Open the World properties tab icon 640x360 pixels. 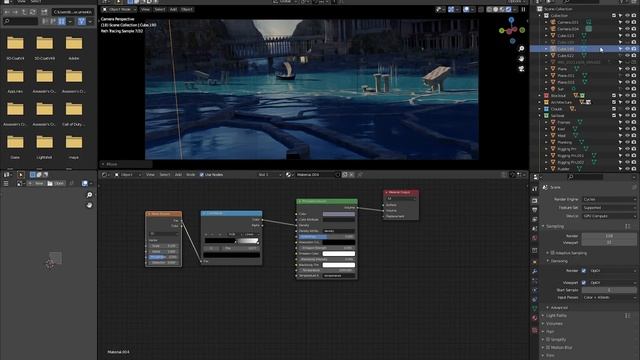[x=535, y=238]
